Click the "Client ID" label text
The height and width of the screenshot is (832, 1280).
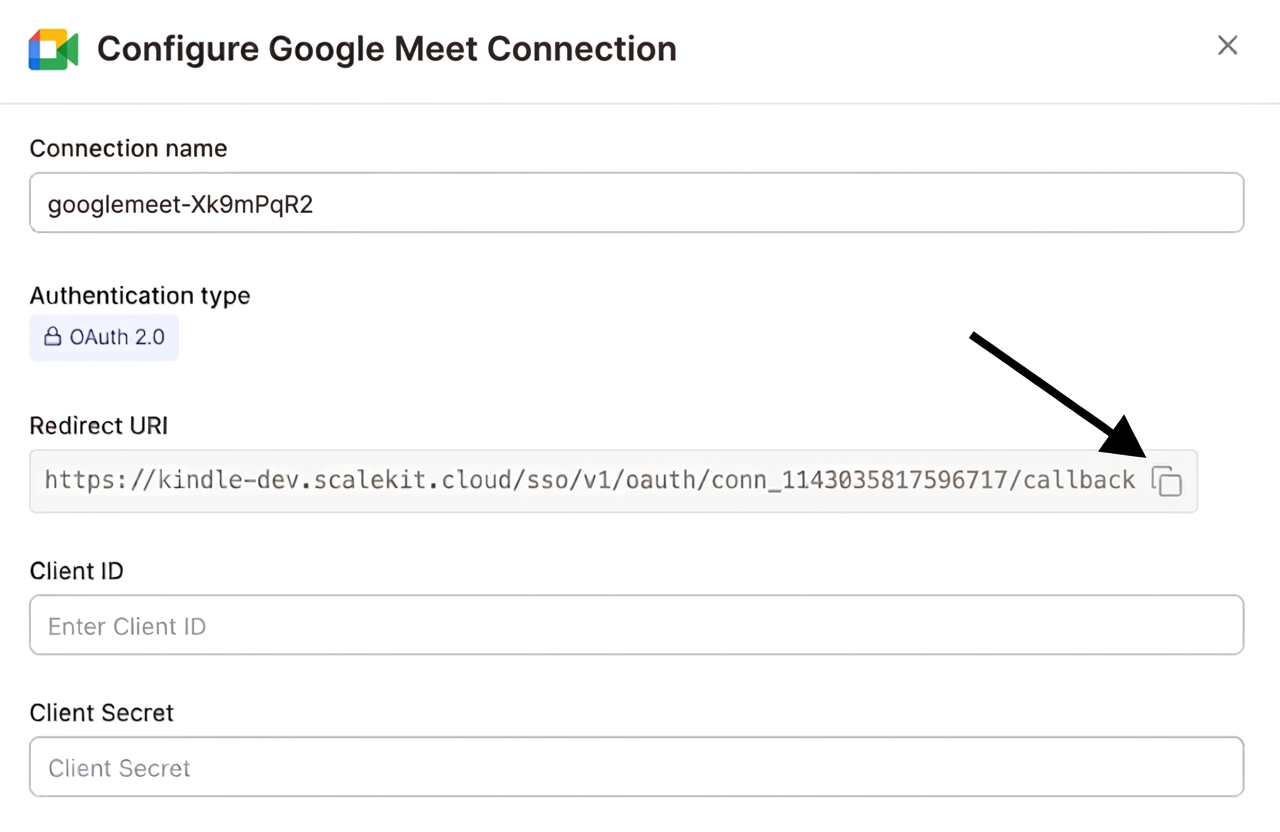click(76, 570)
